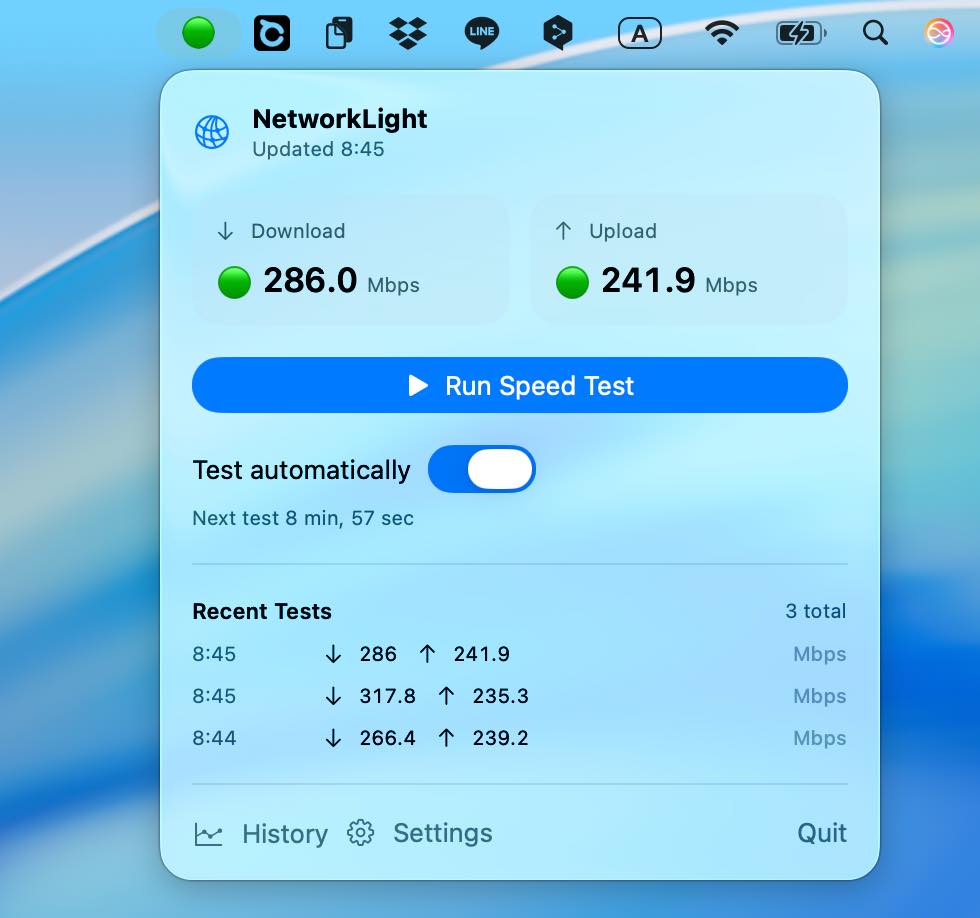
Task: Run Speed Test
Action: pyautogui.click(x=519, y=385)
